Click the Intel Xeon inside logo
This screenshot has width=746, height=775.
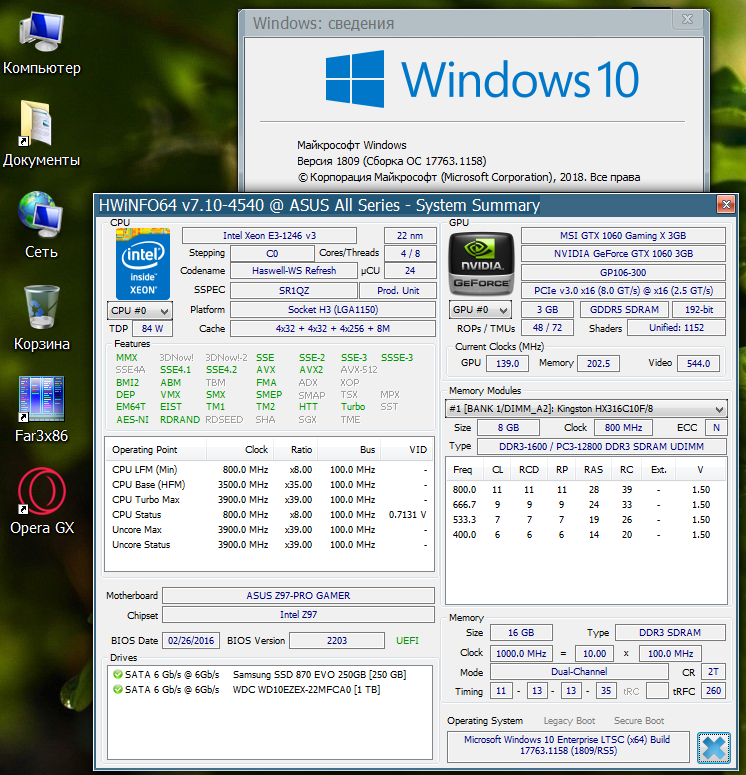(x=143, y=264)
